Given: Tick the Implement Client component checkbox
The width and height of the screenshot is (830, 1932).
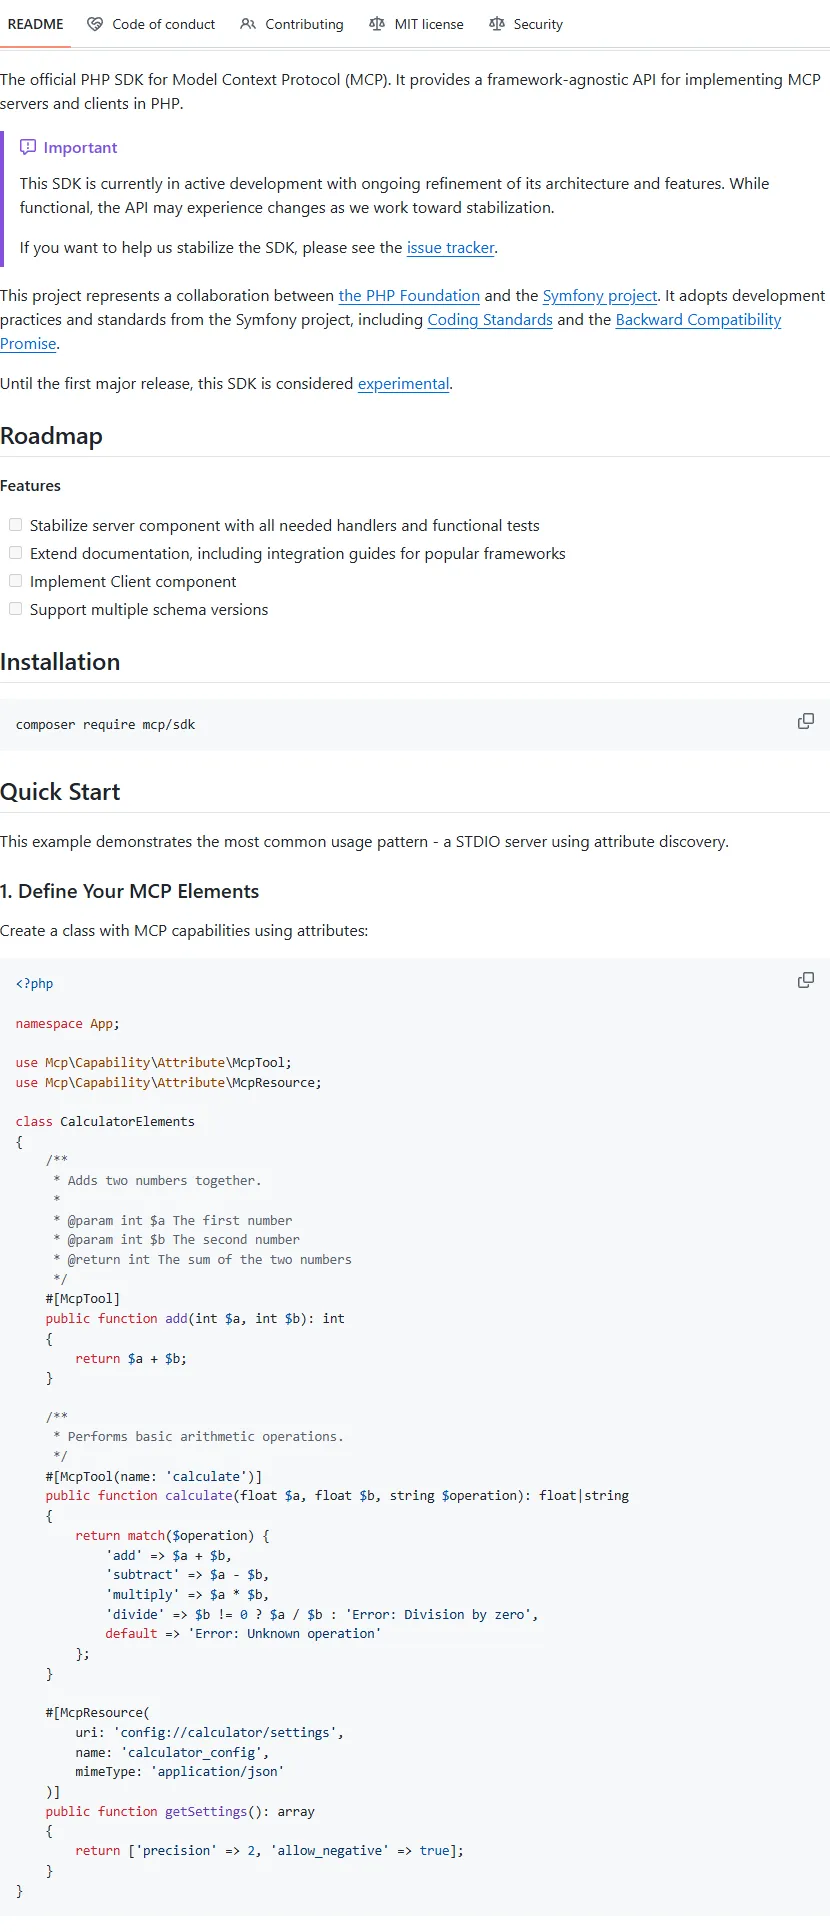Looking at the screenshot, I should tap(16, 581).
